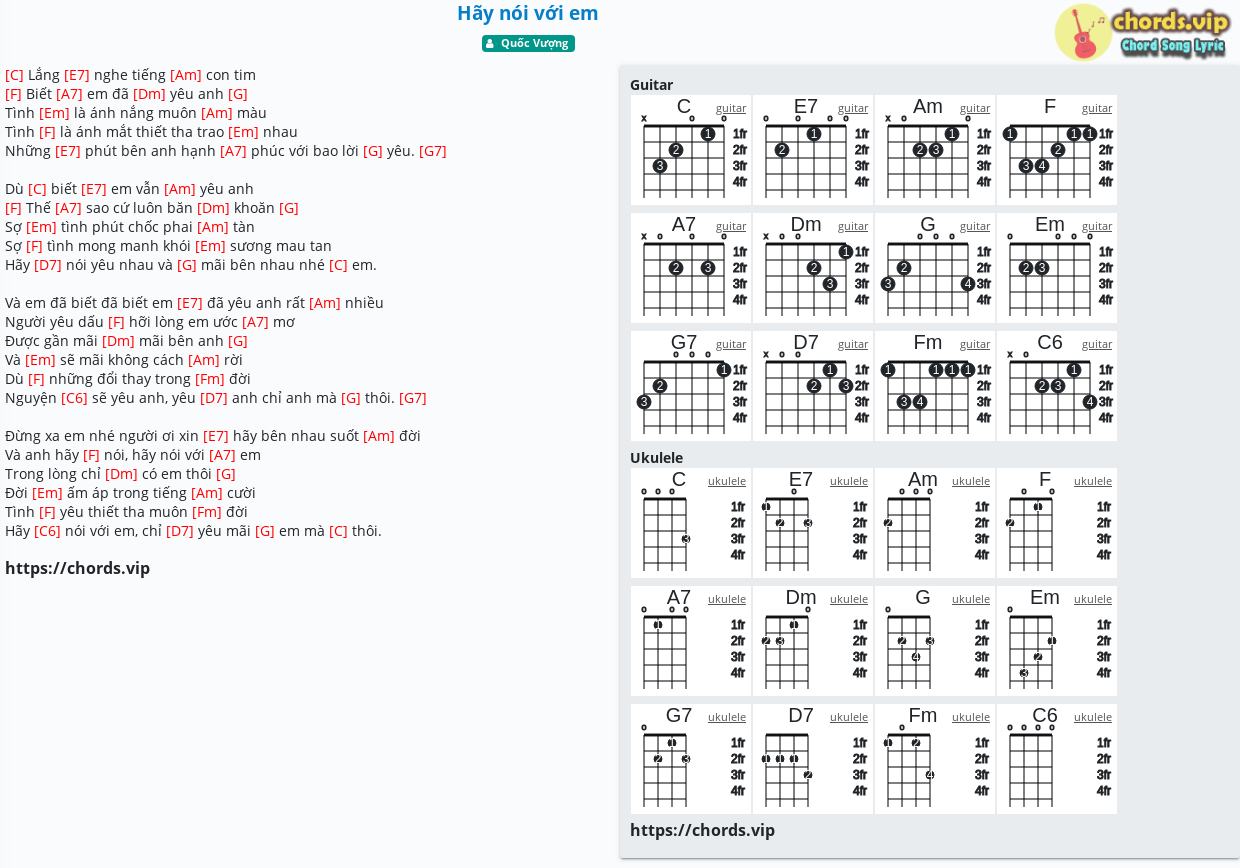1240x868 pixels.
Task: Open the ukulele link for chord Dm
Action: [x=849, y=599]
